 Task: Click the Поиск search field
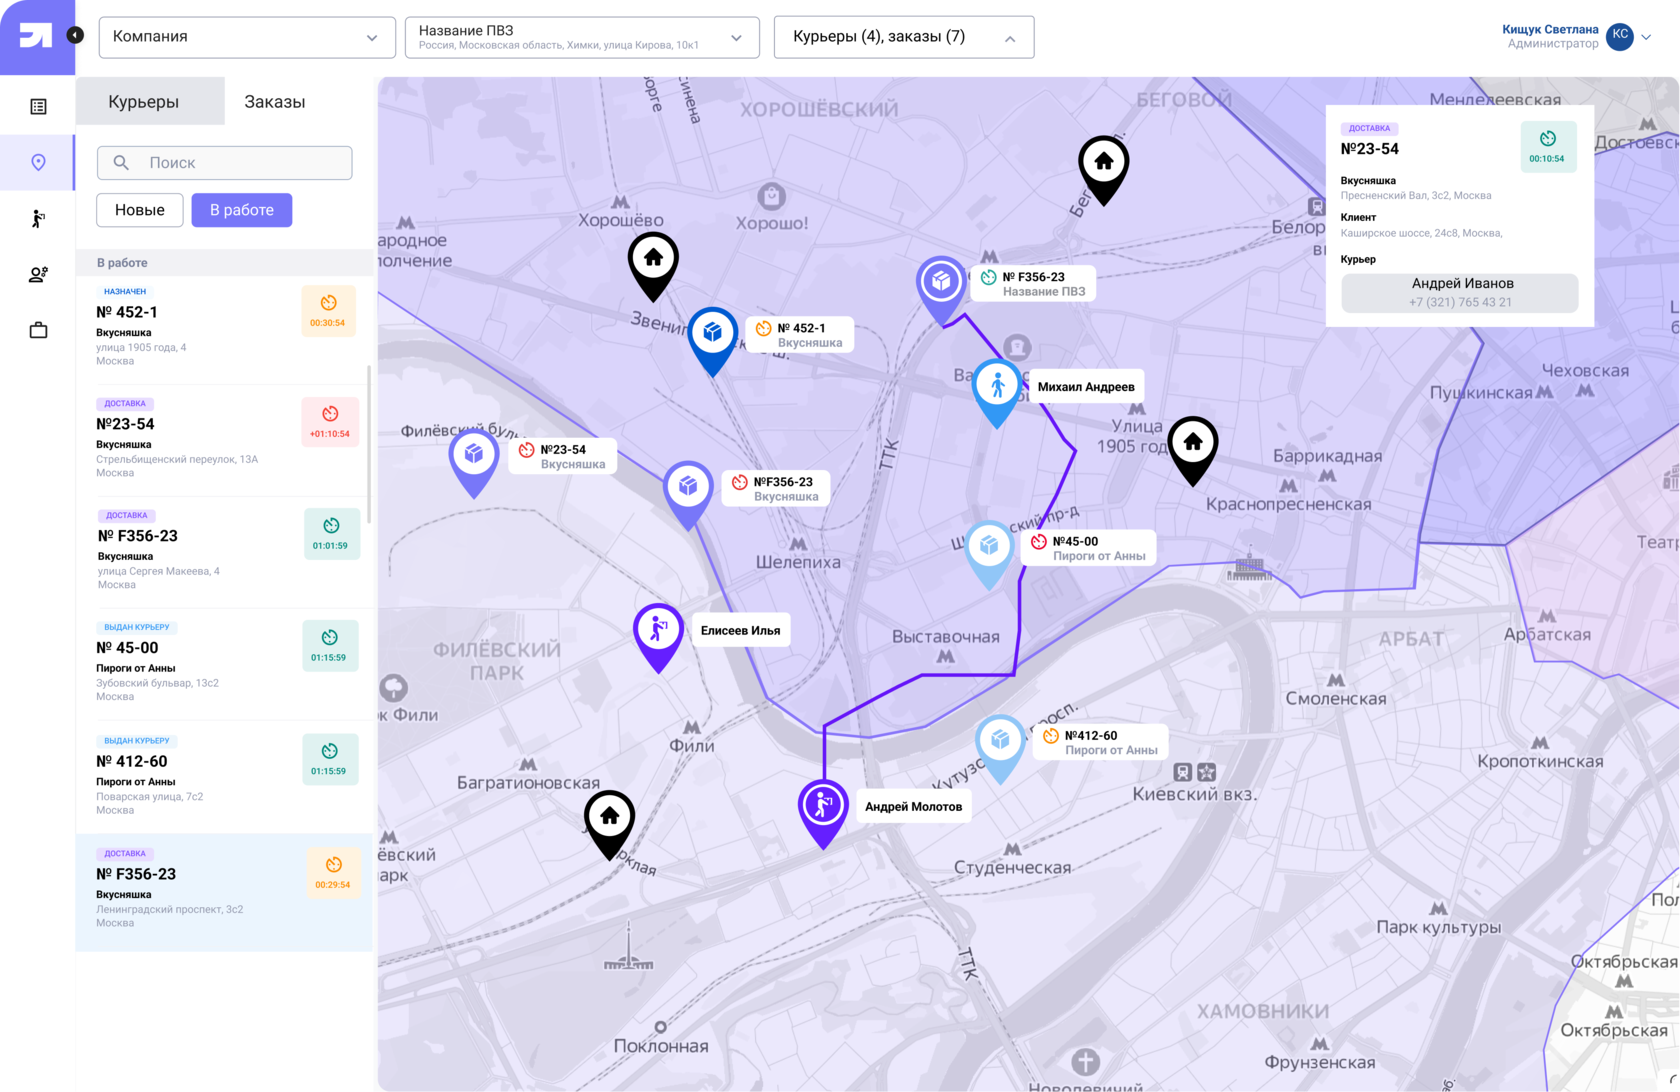225,162
